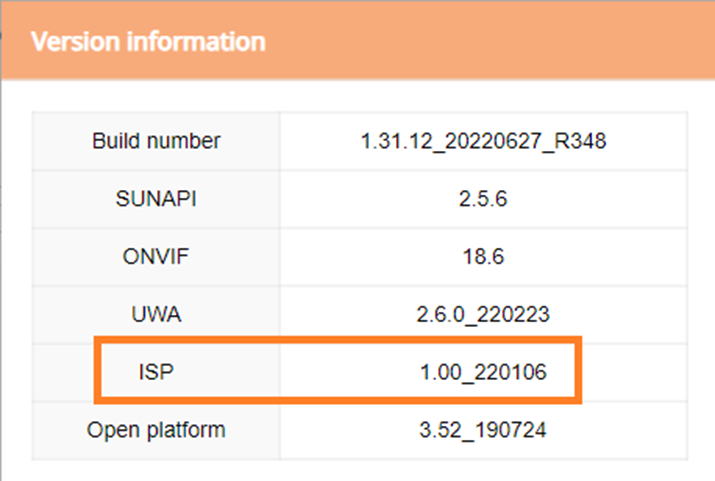Select the ONVIF label cell
The image size is (715, 481).
(x=156, y=257)
